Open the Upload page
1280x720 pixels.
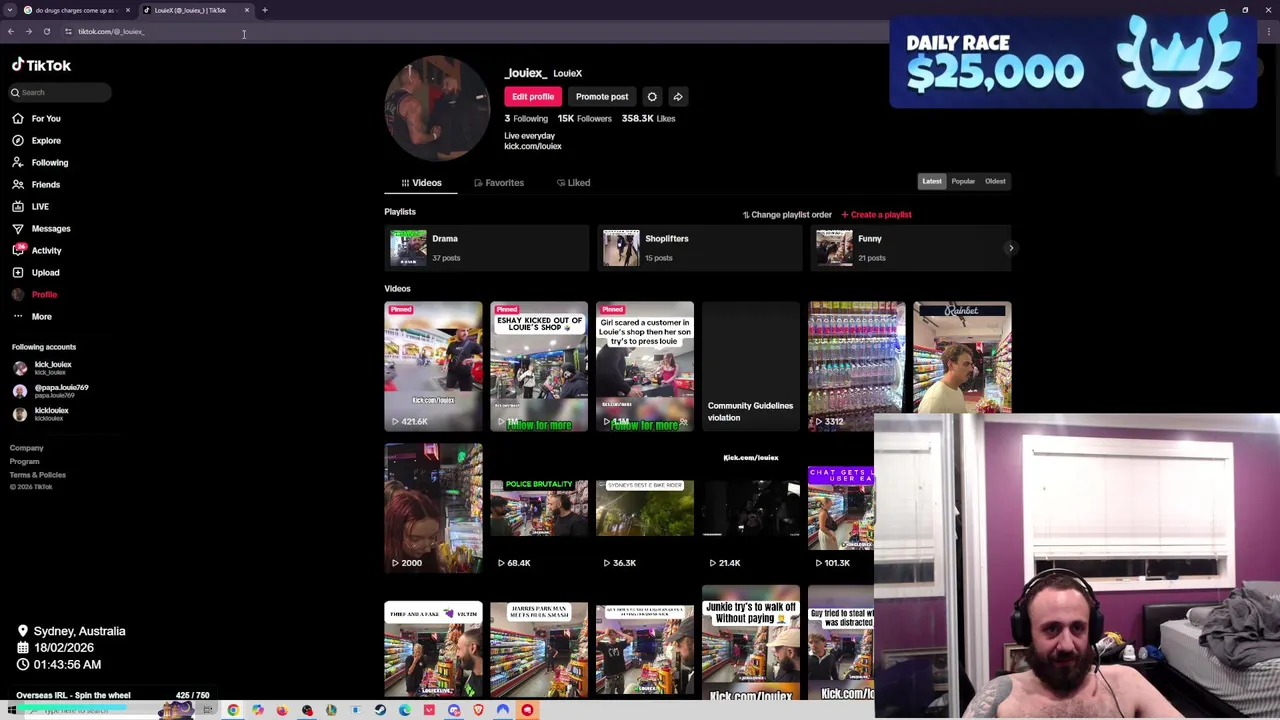click(x=36, y=272)
